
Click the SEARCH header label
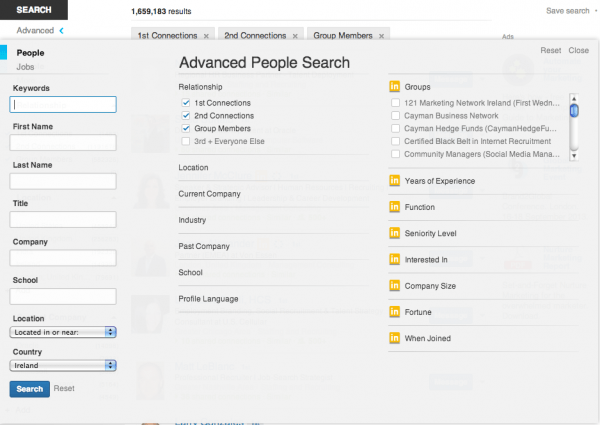34,10
